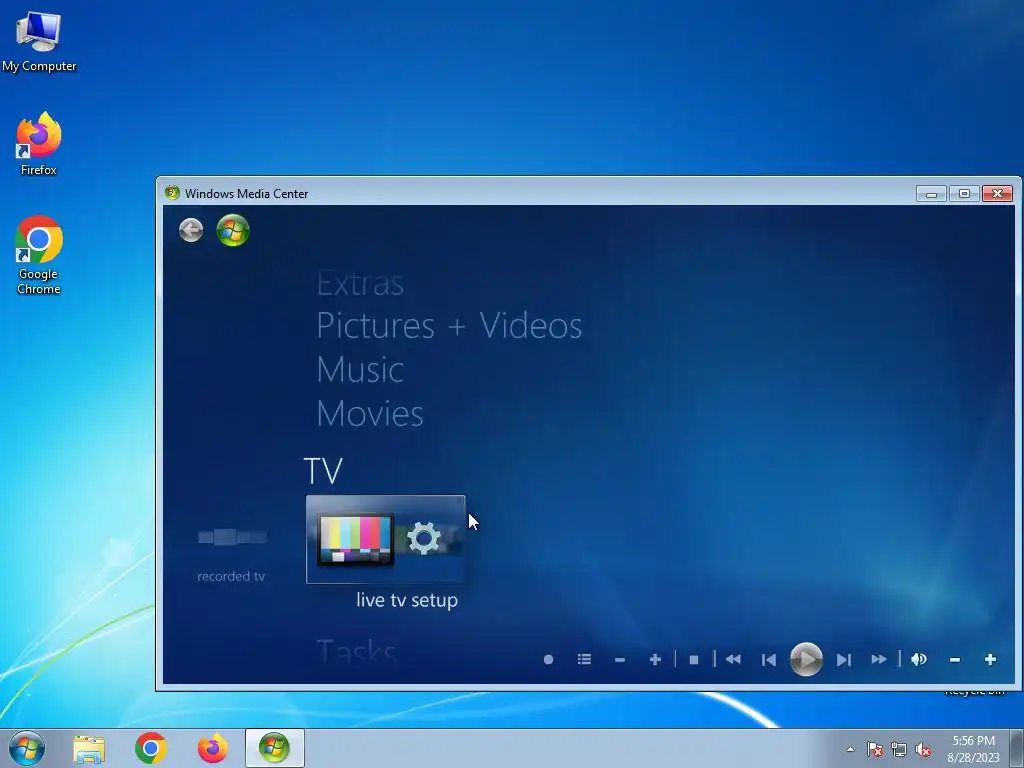Click the Fast forward button
The image size is (1024, 768).
click(x=879, y=660)
